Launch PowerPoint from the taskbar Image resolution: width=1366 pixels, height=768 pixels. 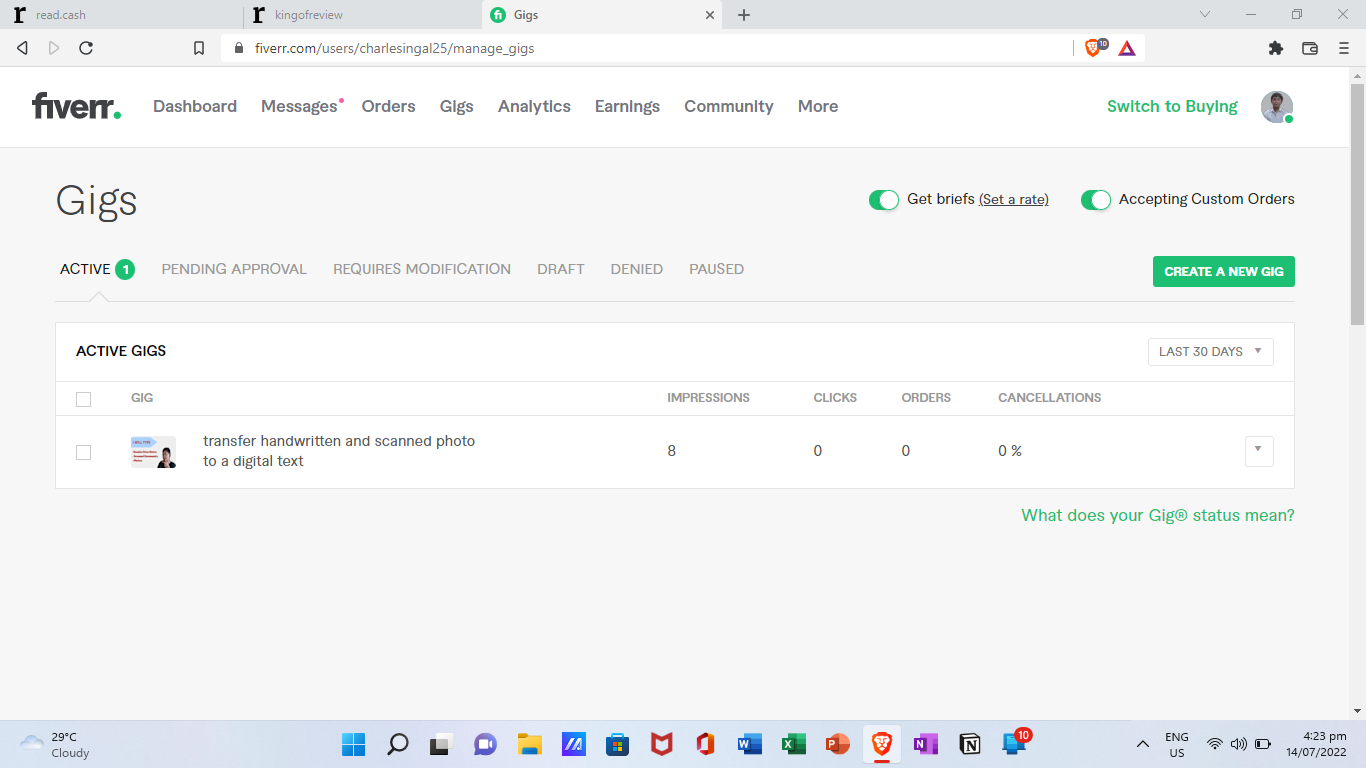point(837,744)
